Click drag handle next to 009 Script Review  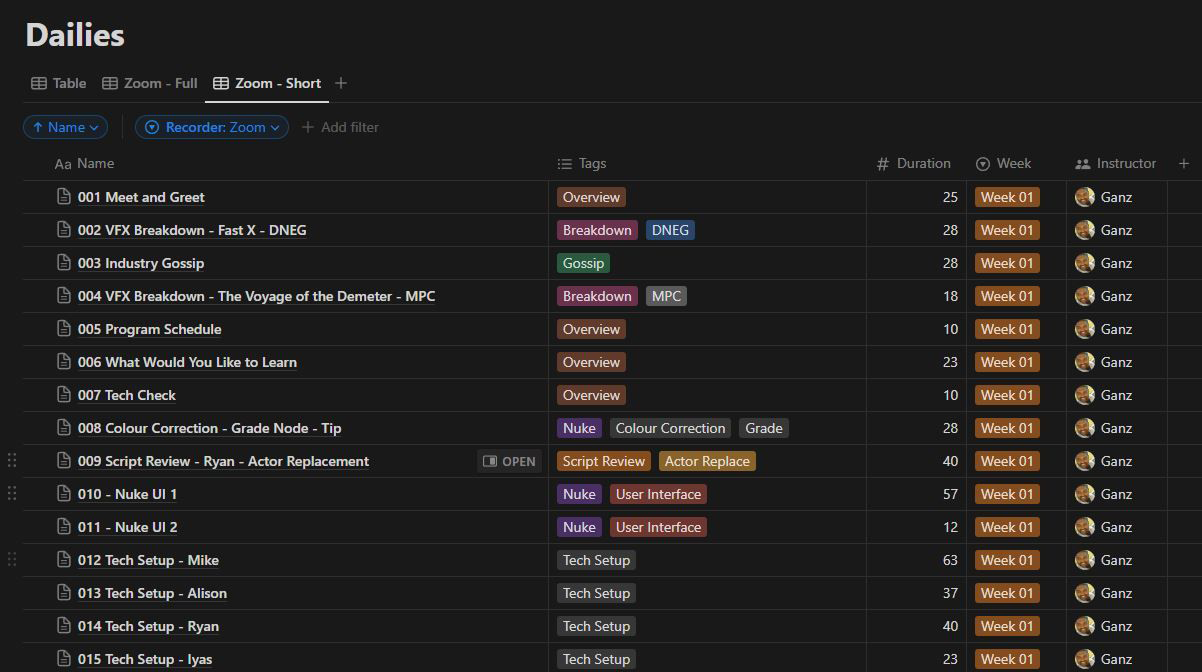(12, 461)
